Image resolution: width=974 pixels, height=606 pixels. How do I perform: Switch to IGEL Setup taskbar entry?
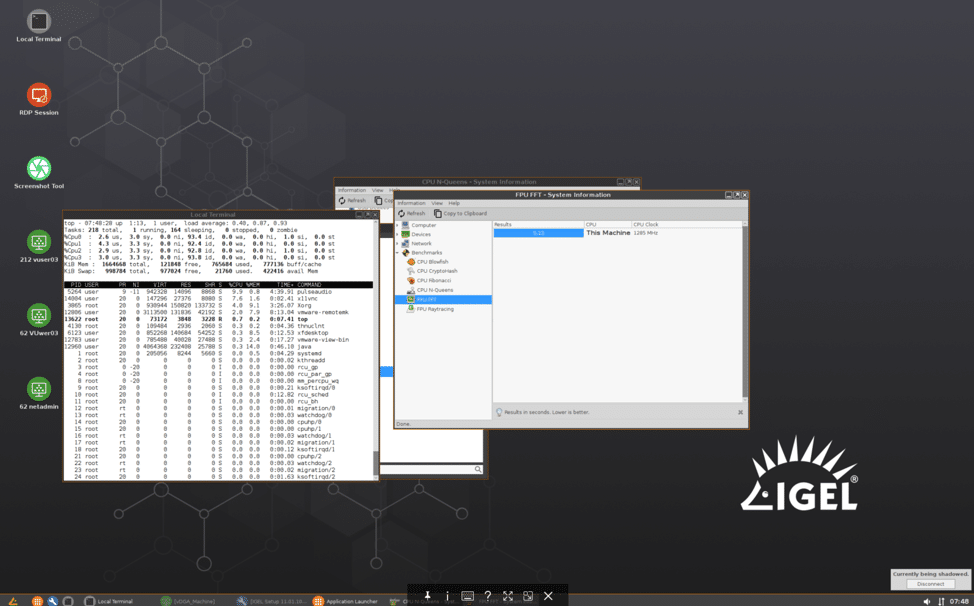270,601
